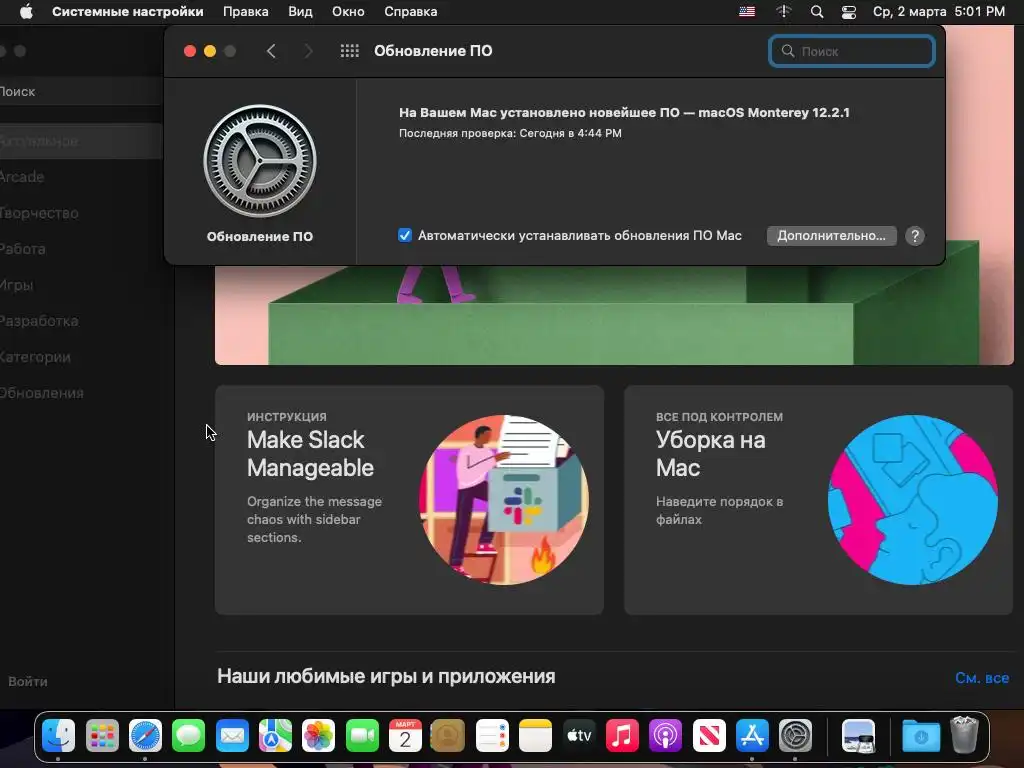The height and width of the screenshot is (768, 1024).
Task: Open FaceTime from the Dock
Action: pyautogui.click(x=362, y=737)
